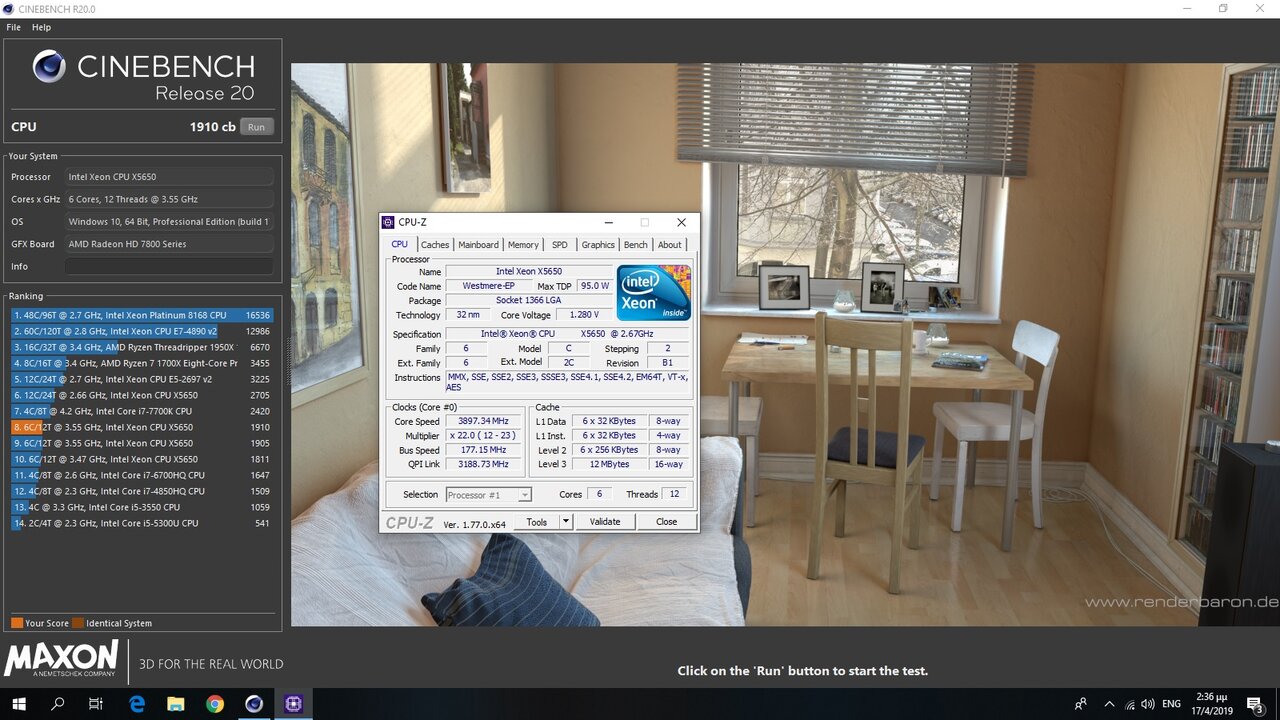
Task: Switch to CPU tab in CPU-Z
Action: point(400,244)
